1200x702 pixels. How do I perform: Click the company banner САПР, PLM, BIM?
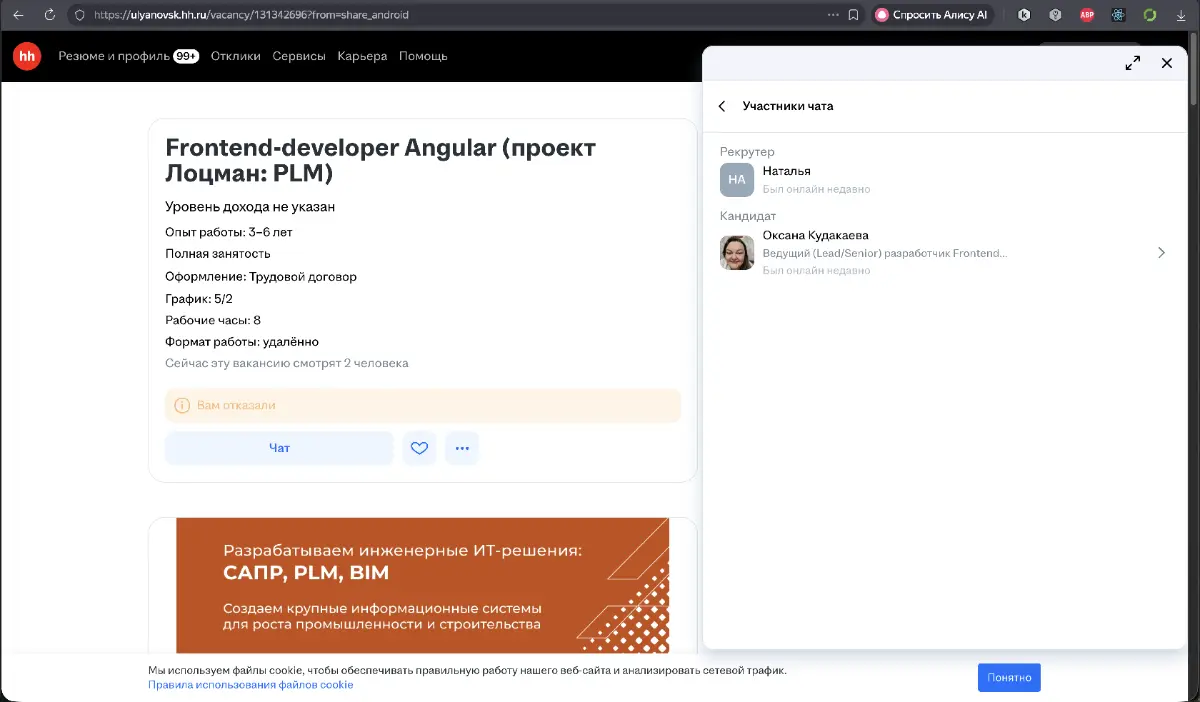click(422, 585)
